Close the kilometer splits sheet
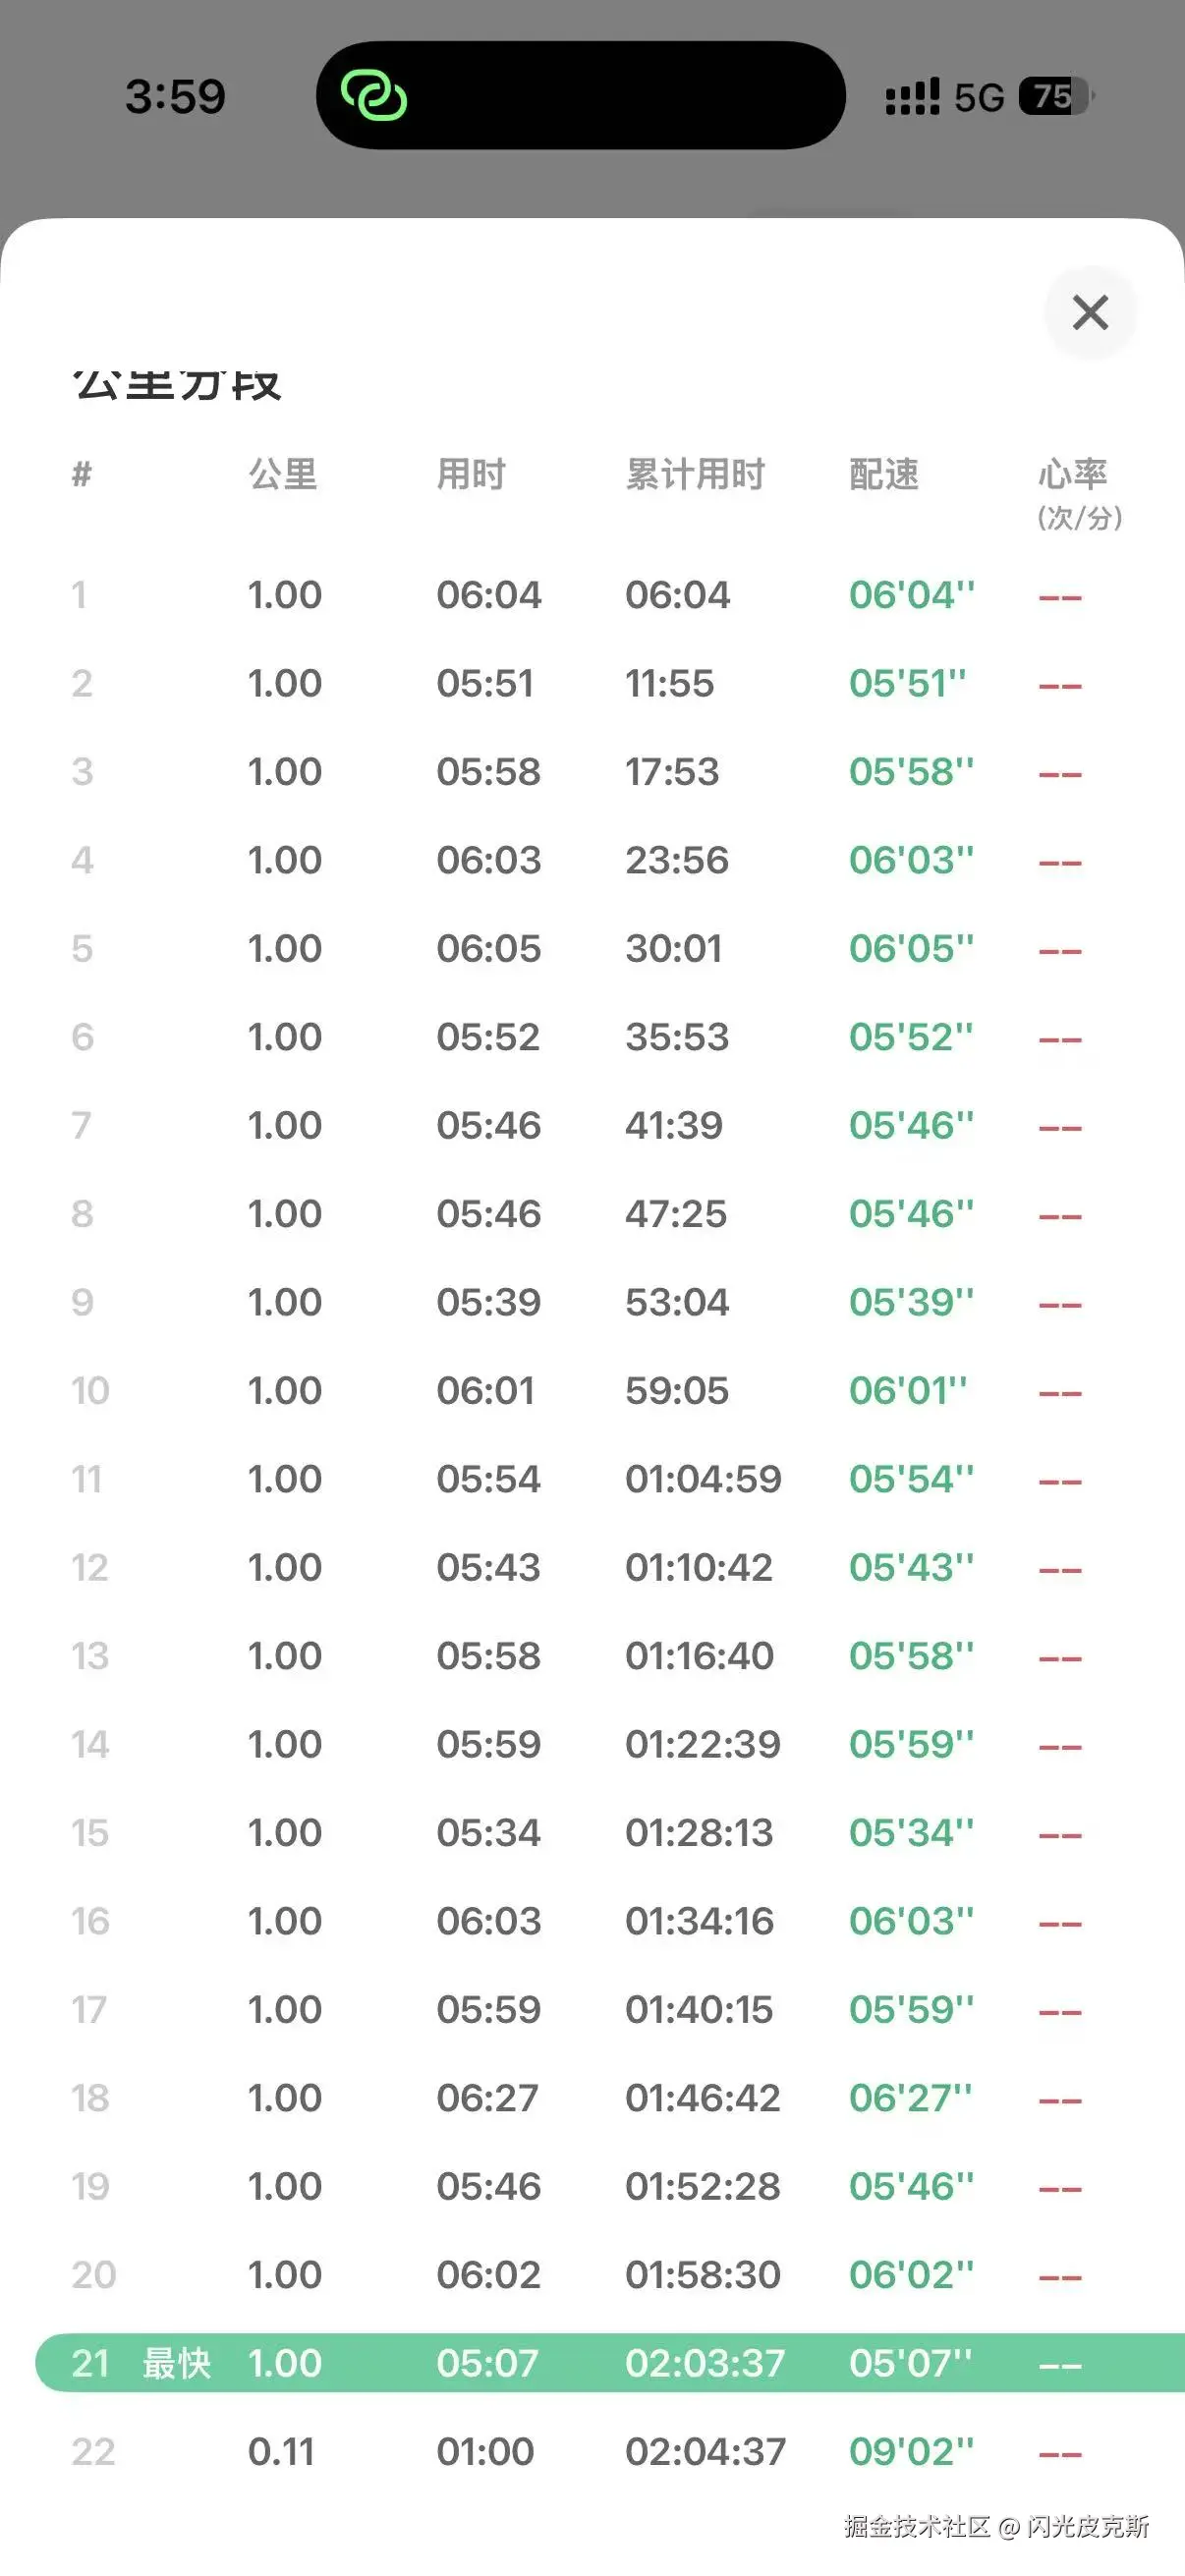Image resolution: width=1185 pixels, height=2576 pixels. click(1089, 313)
